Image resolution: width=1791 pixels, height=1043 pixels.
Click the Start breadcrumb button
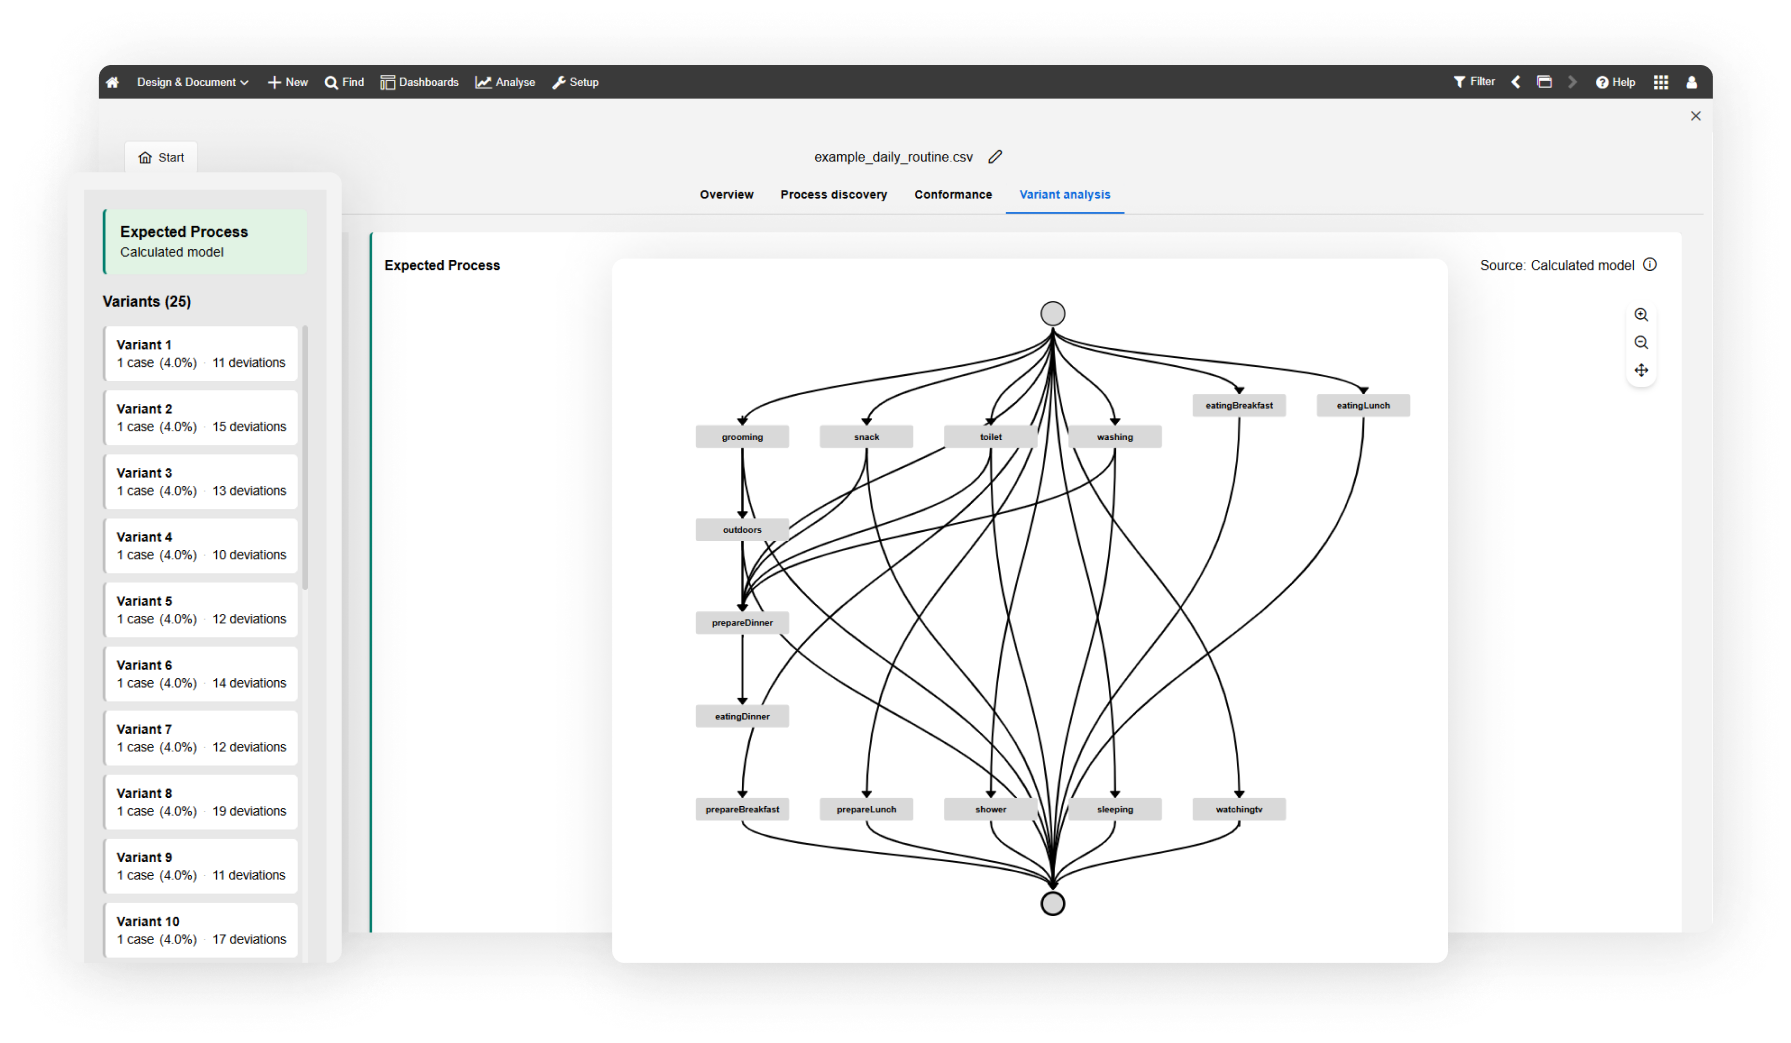(x=161, y=158)
